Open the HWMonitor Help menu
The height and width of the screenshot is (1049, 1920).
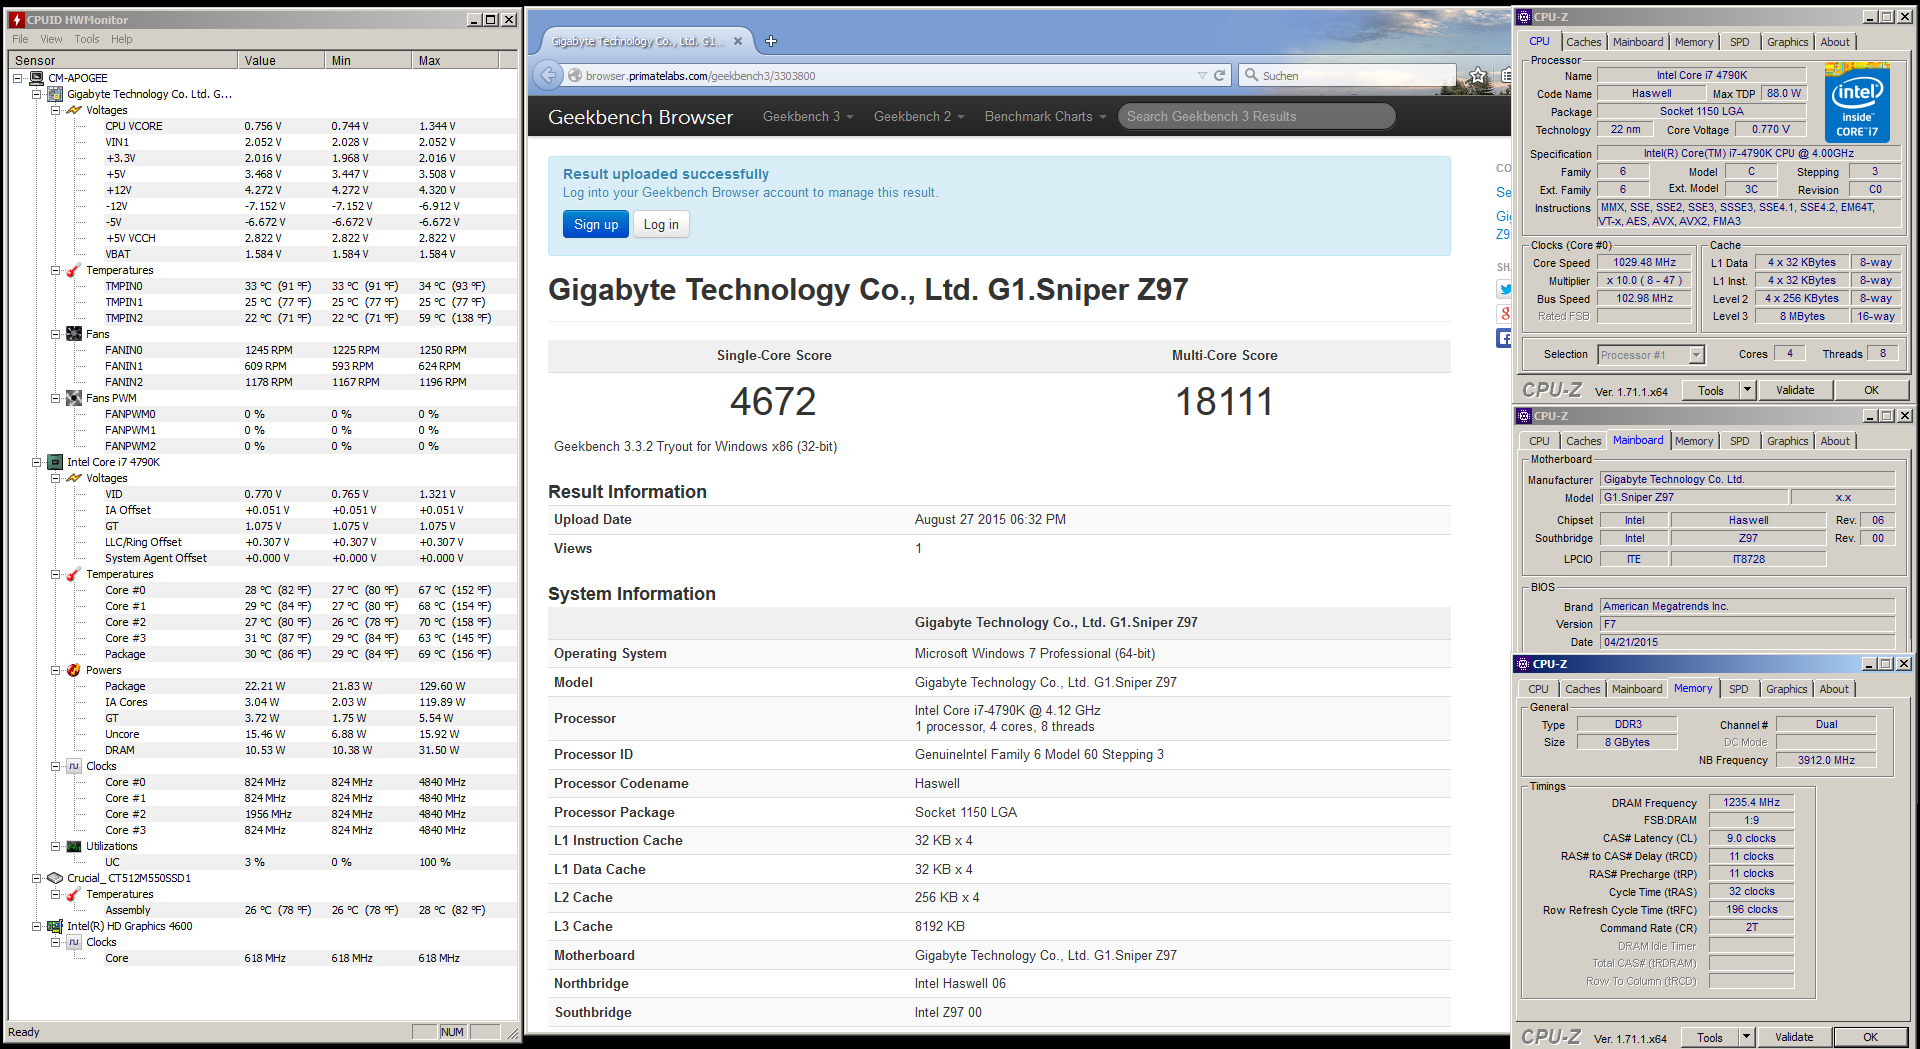tap(122, 39)
